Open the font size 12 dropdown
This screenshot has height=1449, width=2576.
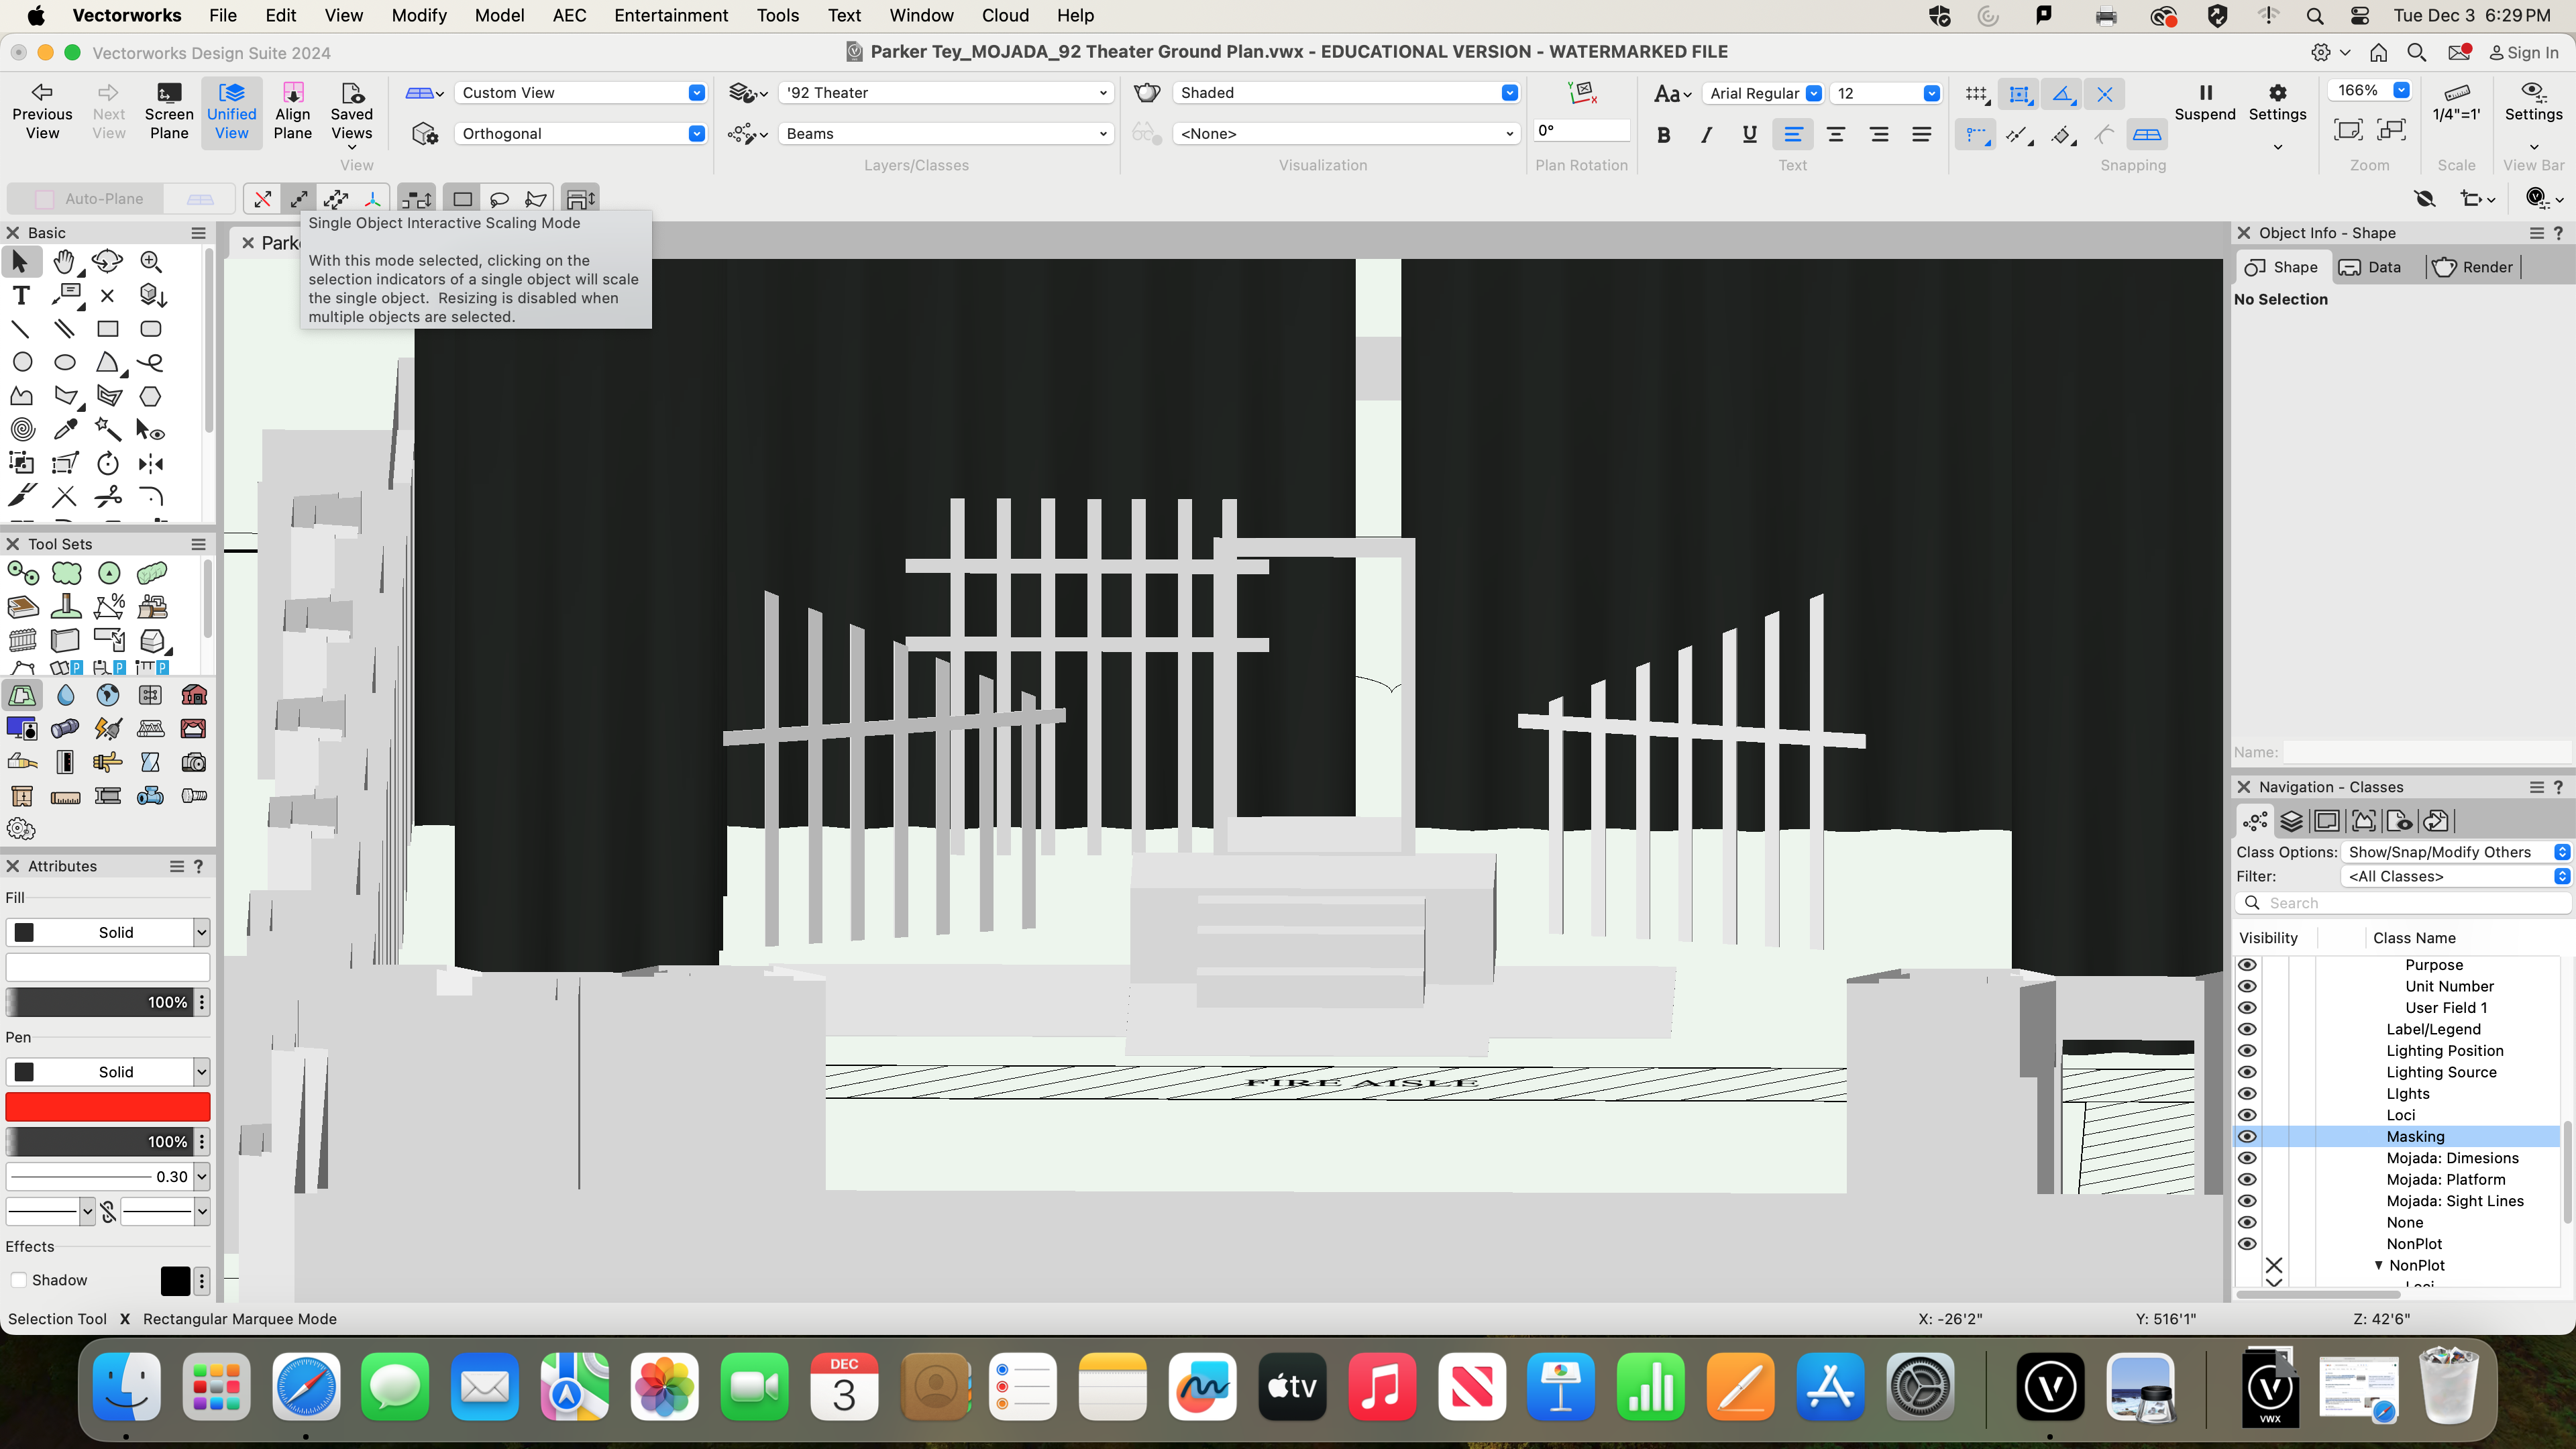(1886, 93)
